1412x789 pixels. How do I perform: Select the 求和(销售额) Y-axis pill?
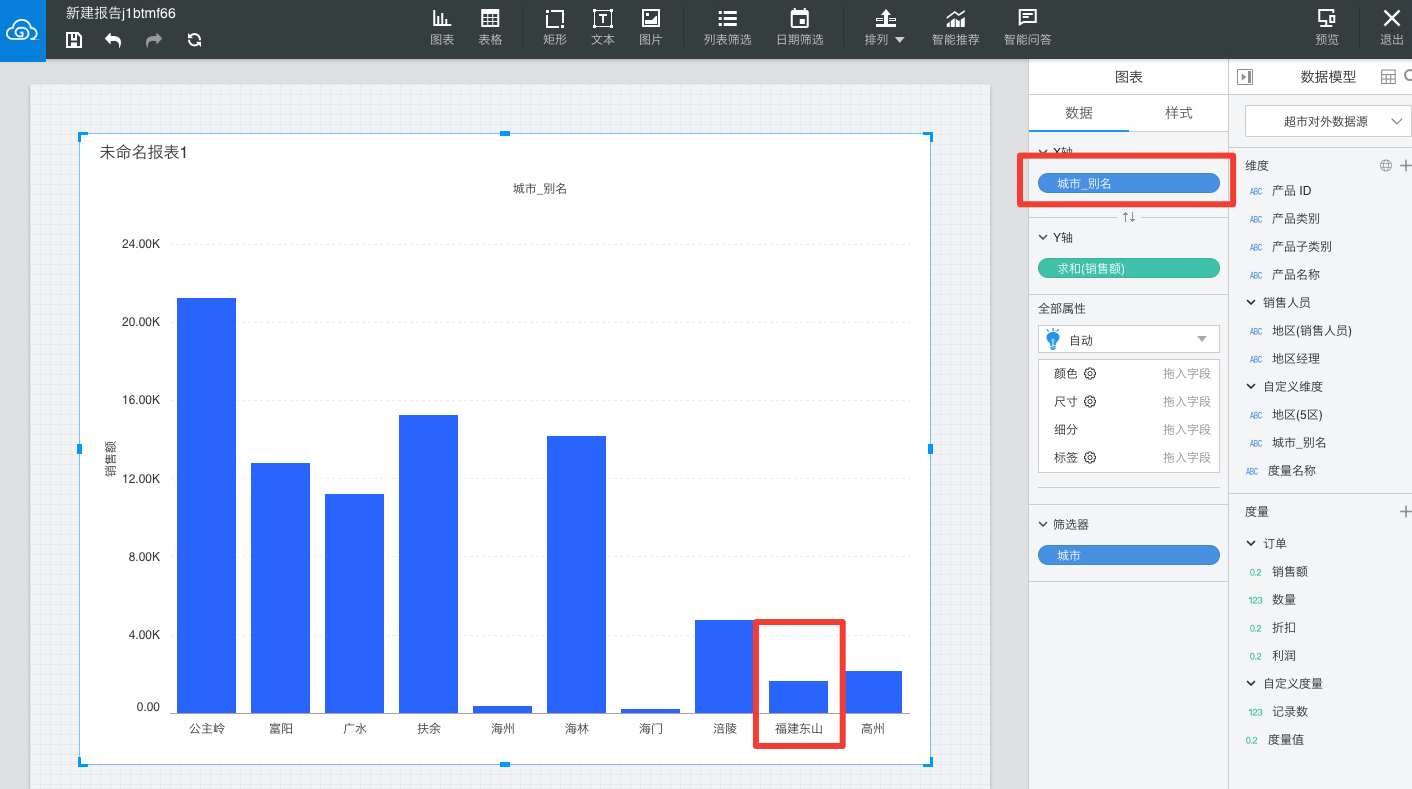pyautogui.click(x=1128, y=268)
